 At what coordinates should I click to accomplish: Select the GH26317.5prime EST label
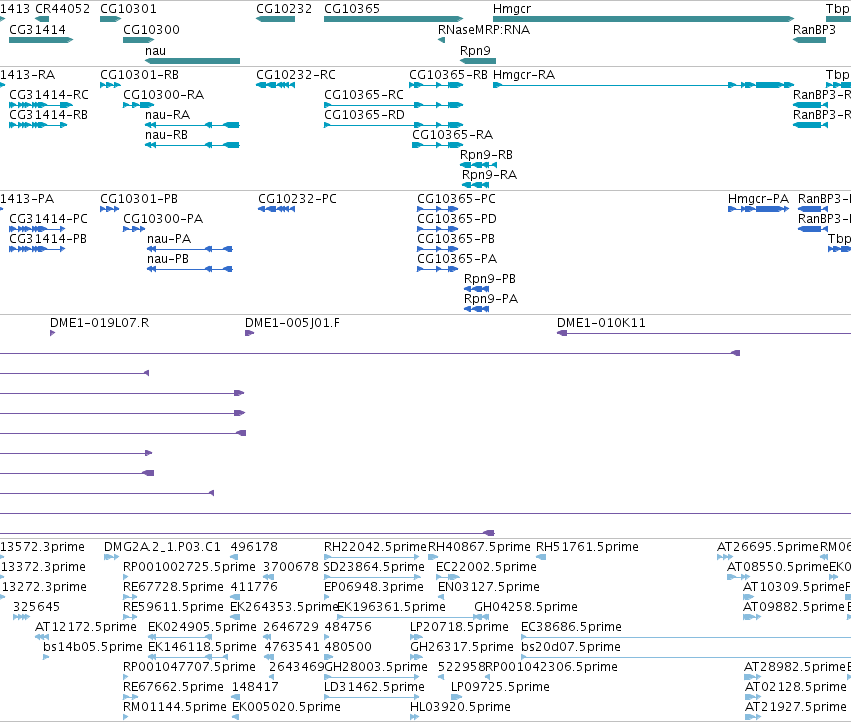click(462, 647)
